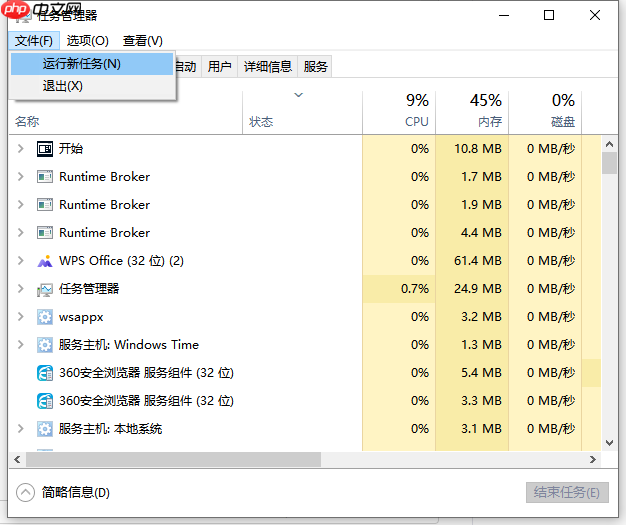Image resolution: width=626 pixels, height=525 pixels.
Task: Expand the Runtime Broker row using 1.9 MB
Action: click(20, 205)
